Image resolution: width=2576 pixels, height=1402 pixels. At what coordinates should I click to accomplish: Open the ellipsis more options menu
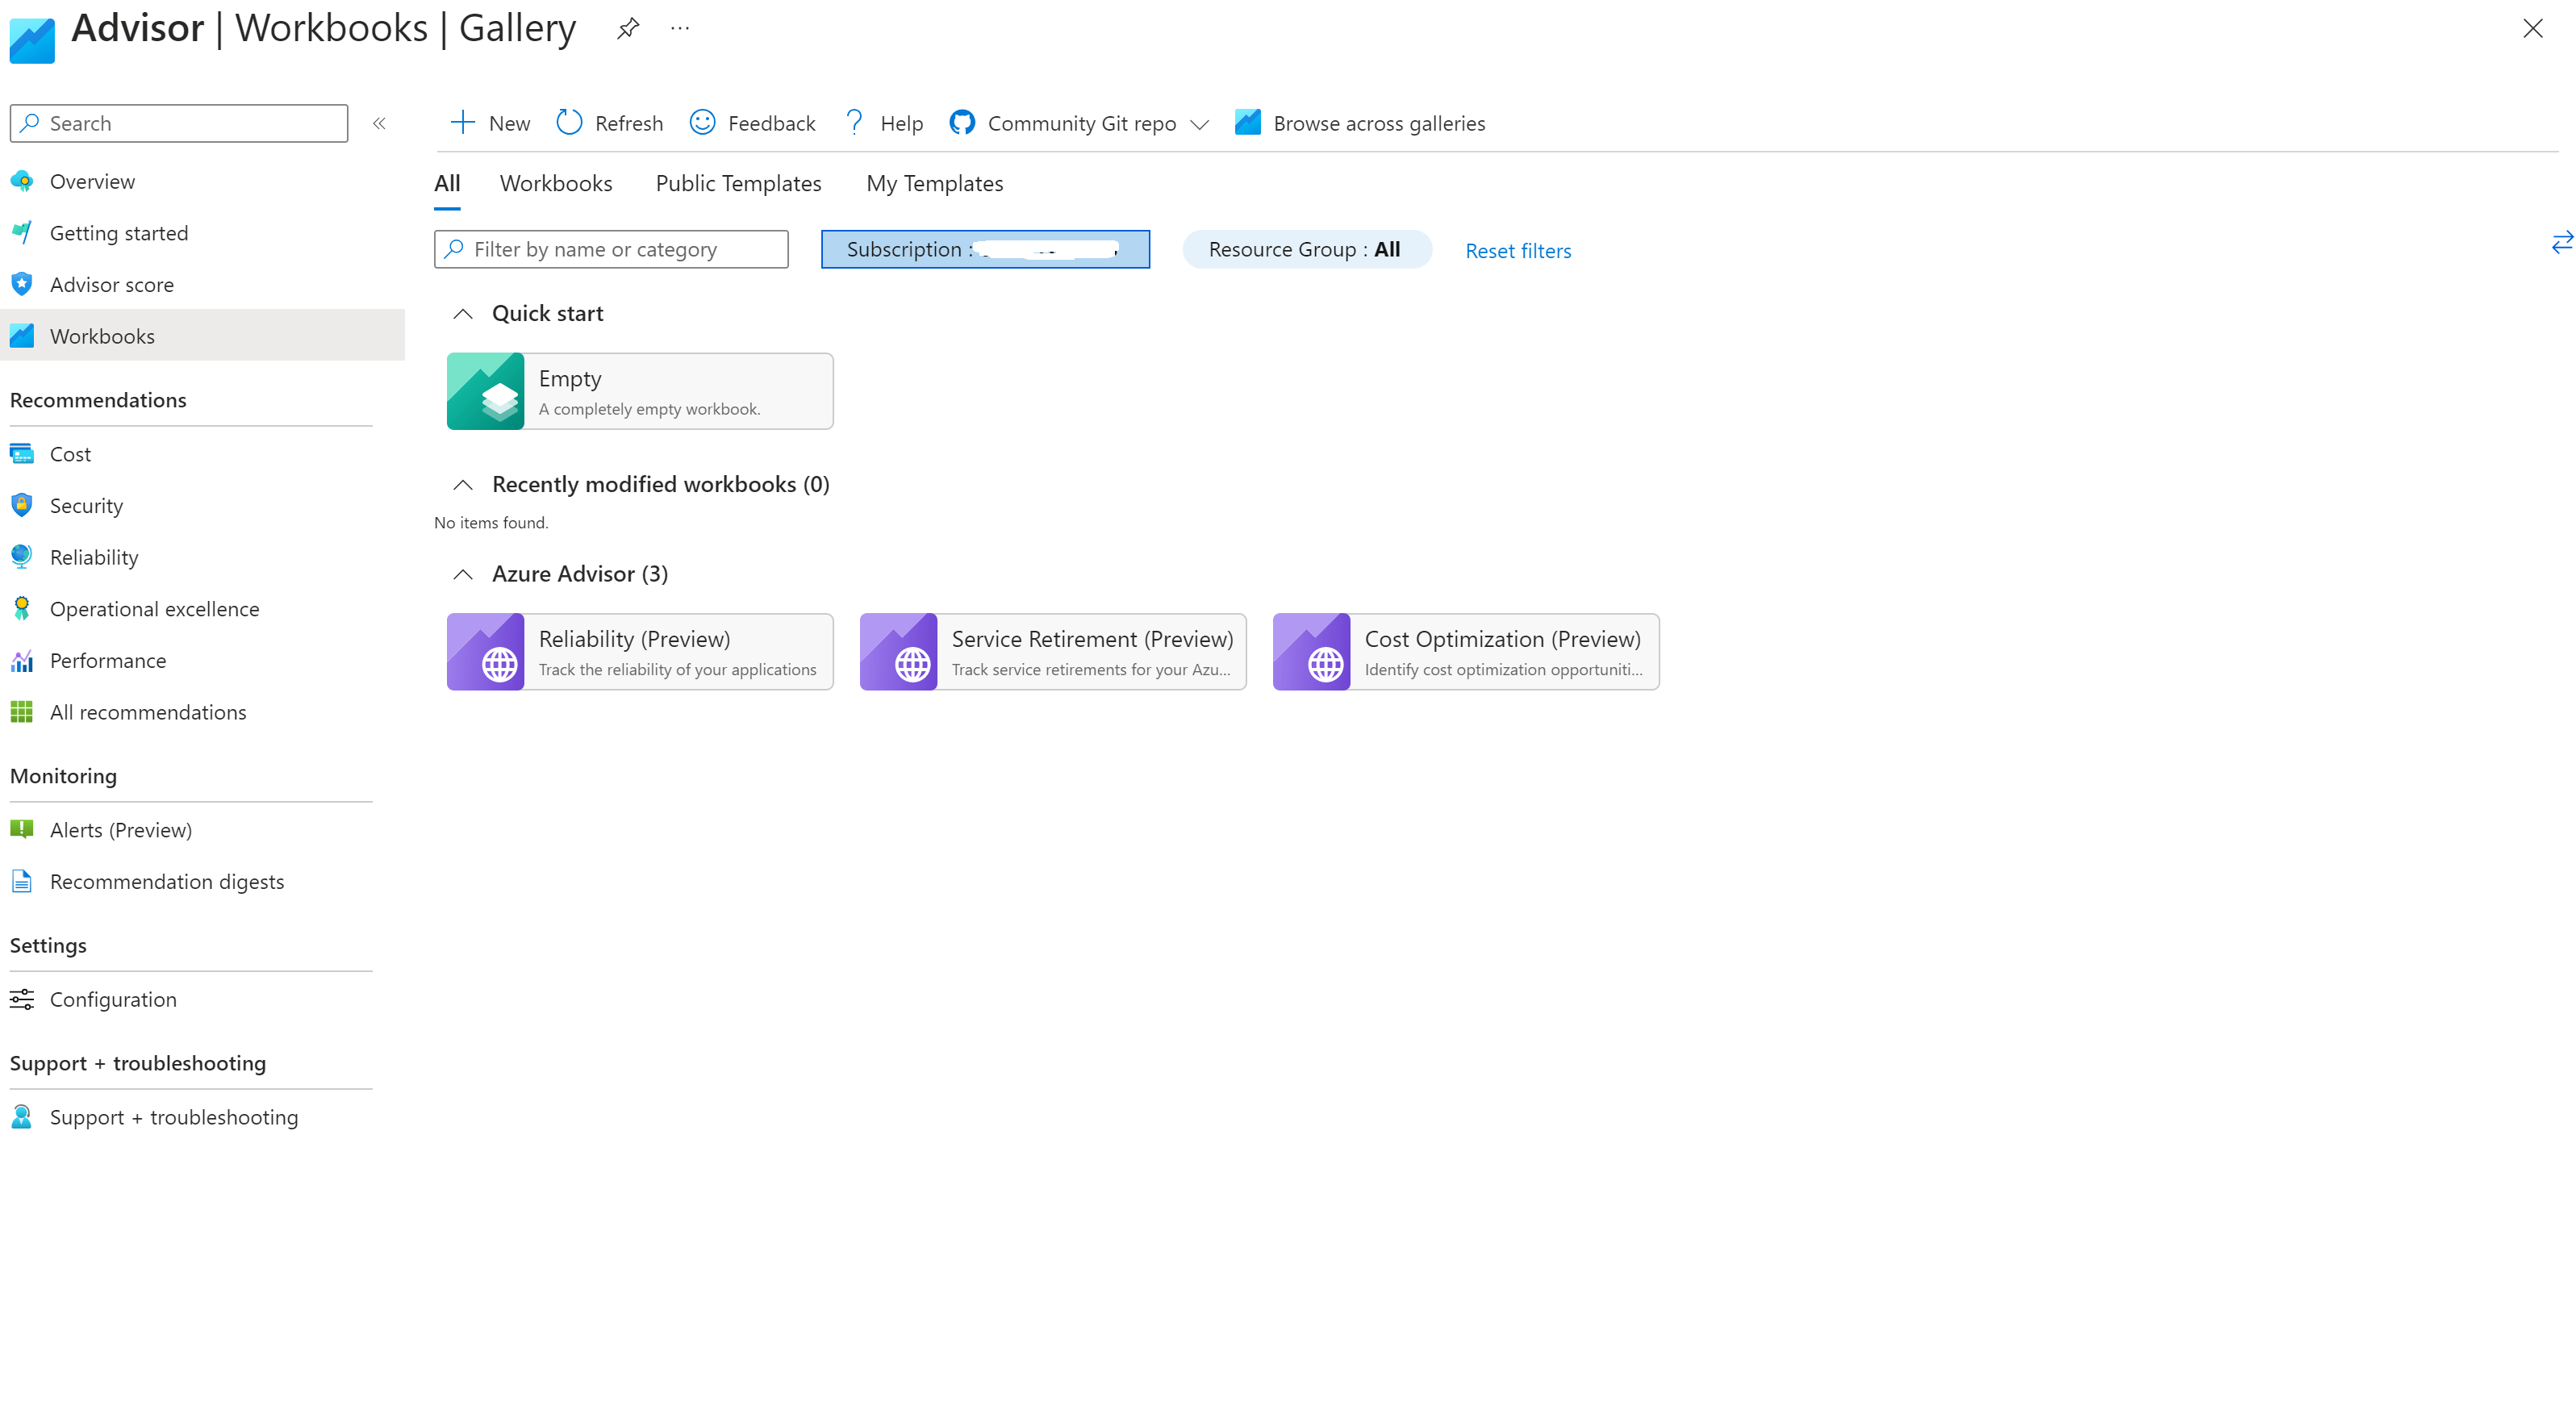pos(680,28)
